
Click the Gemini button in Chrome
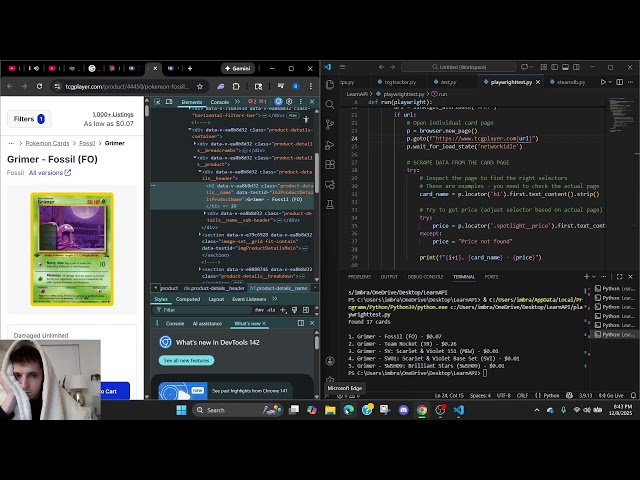(x=238, y=68)
